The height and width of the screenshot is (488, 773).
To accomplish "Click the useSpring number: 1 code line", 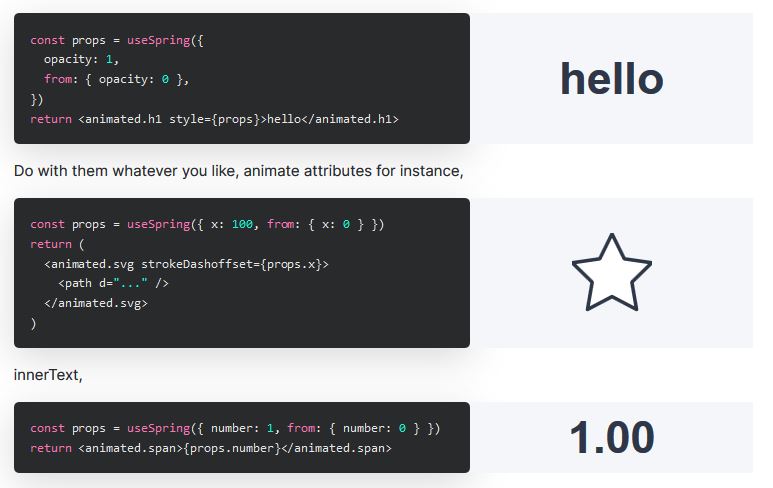I will [235, 428].
